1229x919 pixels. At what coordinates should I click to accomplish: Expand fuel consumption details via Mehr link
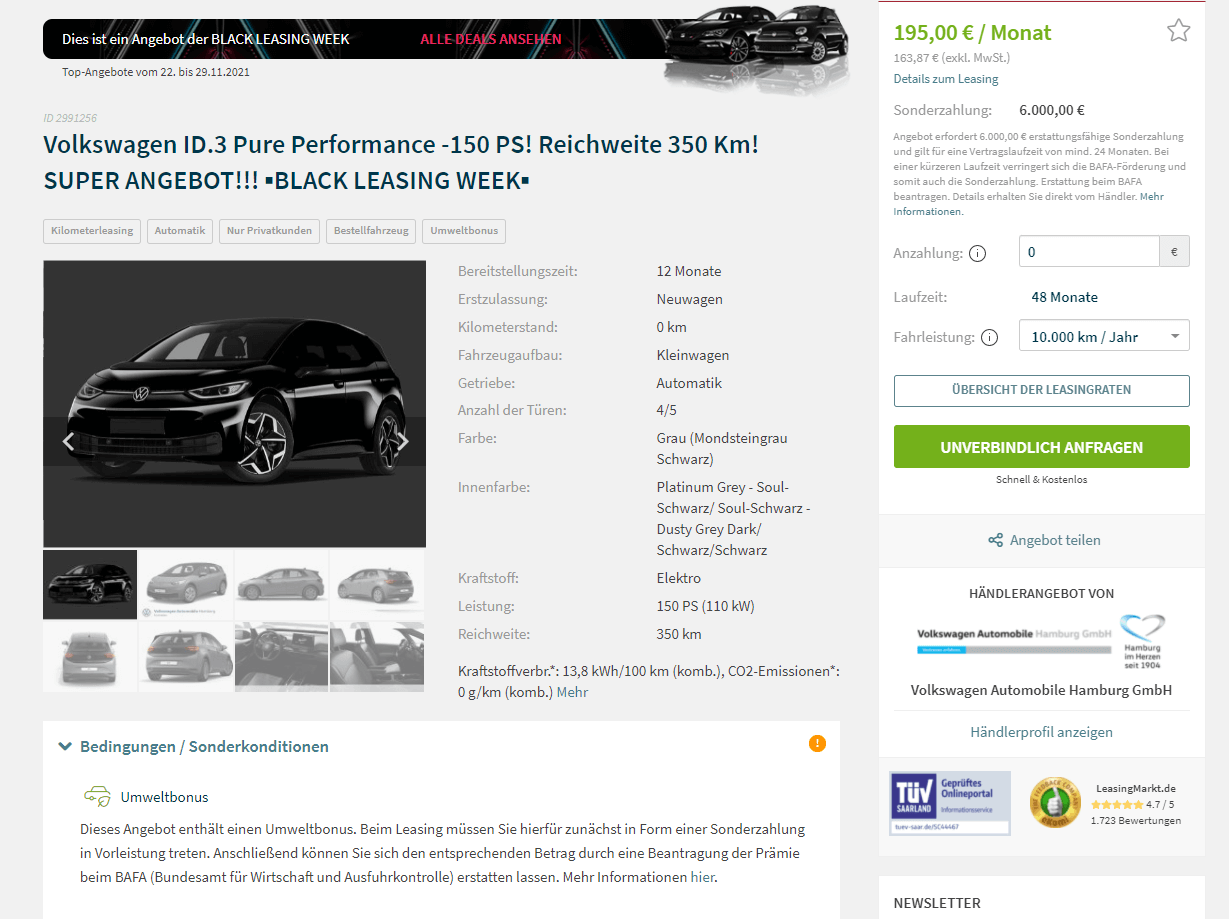tap(572, 692)
